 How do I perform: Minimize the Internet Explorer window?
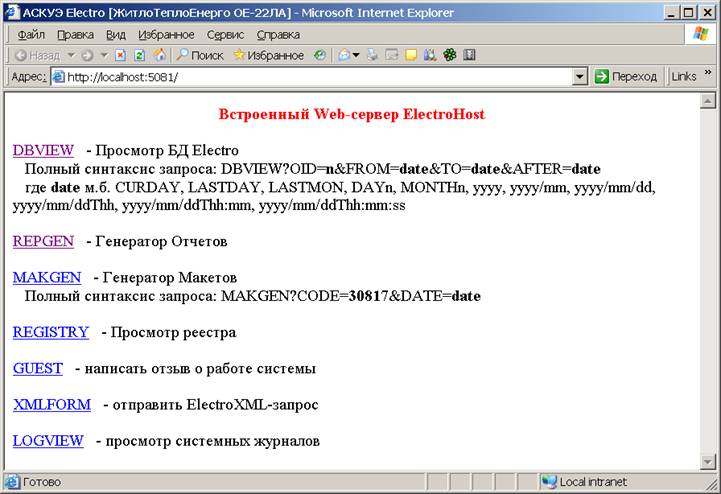[x=672, y=13]
